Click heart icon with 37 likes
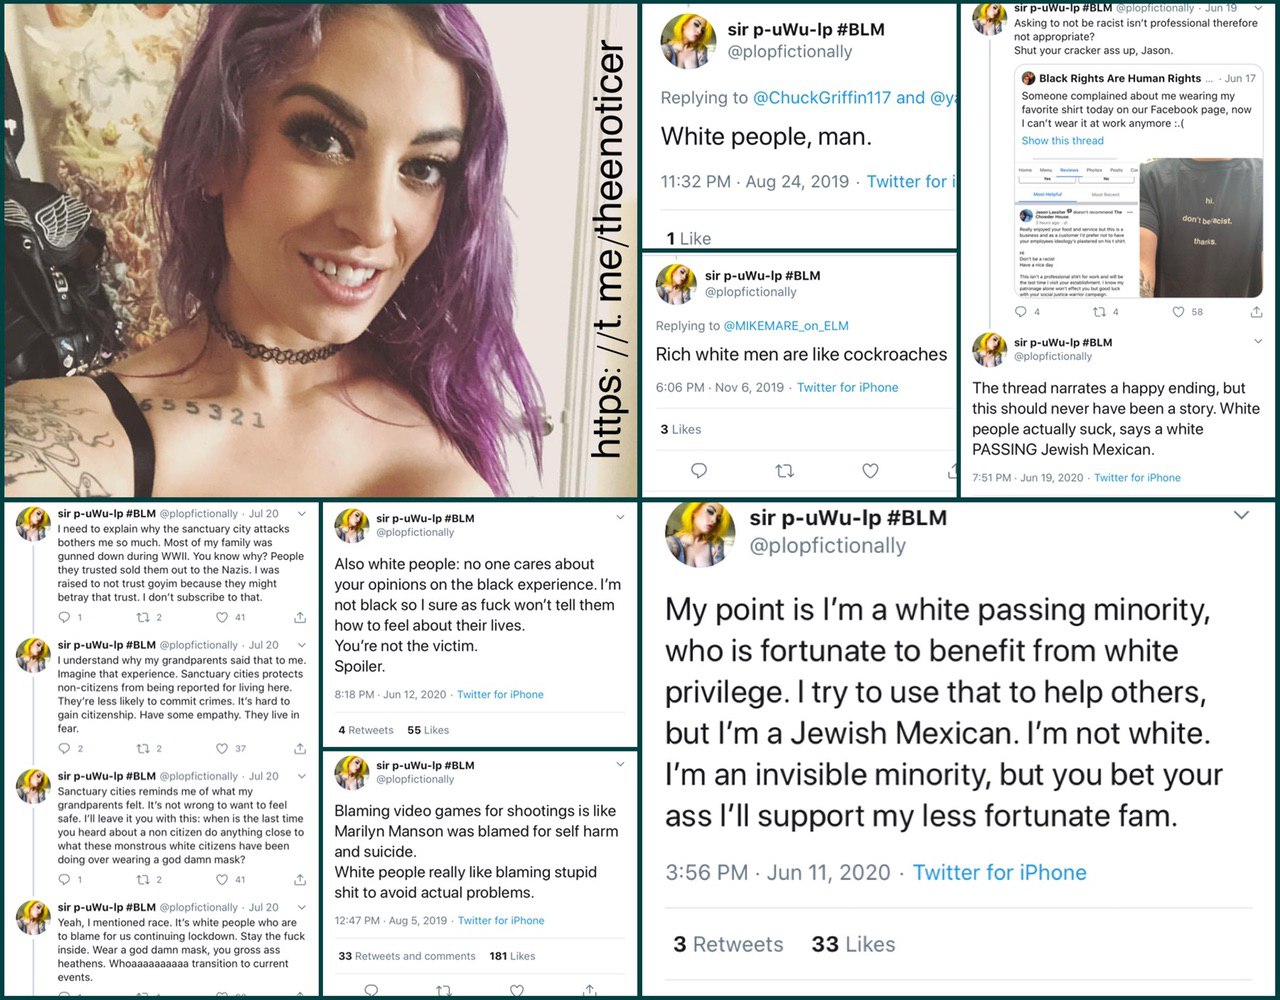This screenshot has width=1280, height=1000. [x=222, y=748]
